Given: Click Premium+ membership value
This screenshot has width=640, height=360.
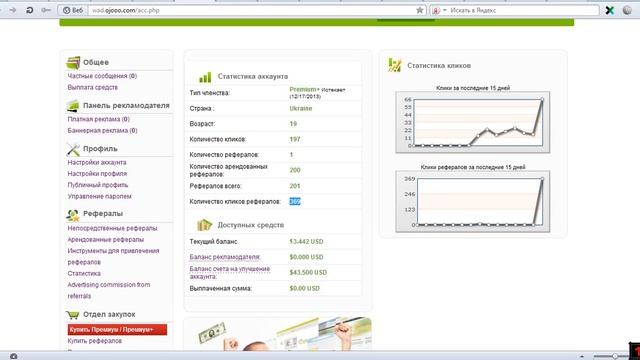Looking at the screenshot, I should click(304, 89).
